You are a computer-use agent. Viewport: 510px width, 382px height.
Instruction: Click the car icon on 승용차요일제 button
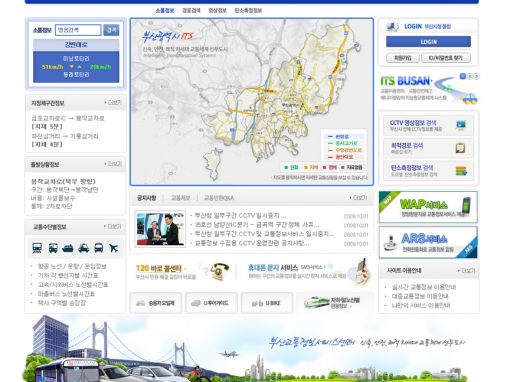pos(141,303)
